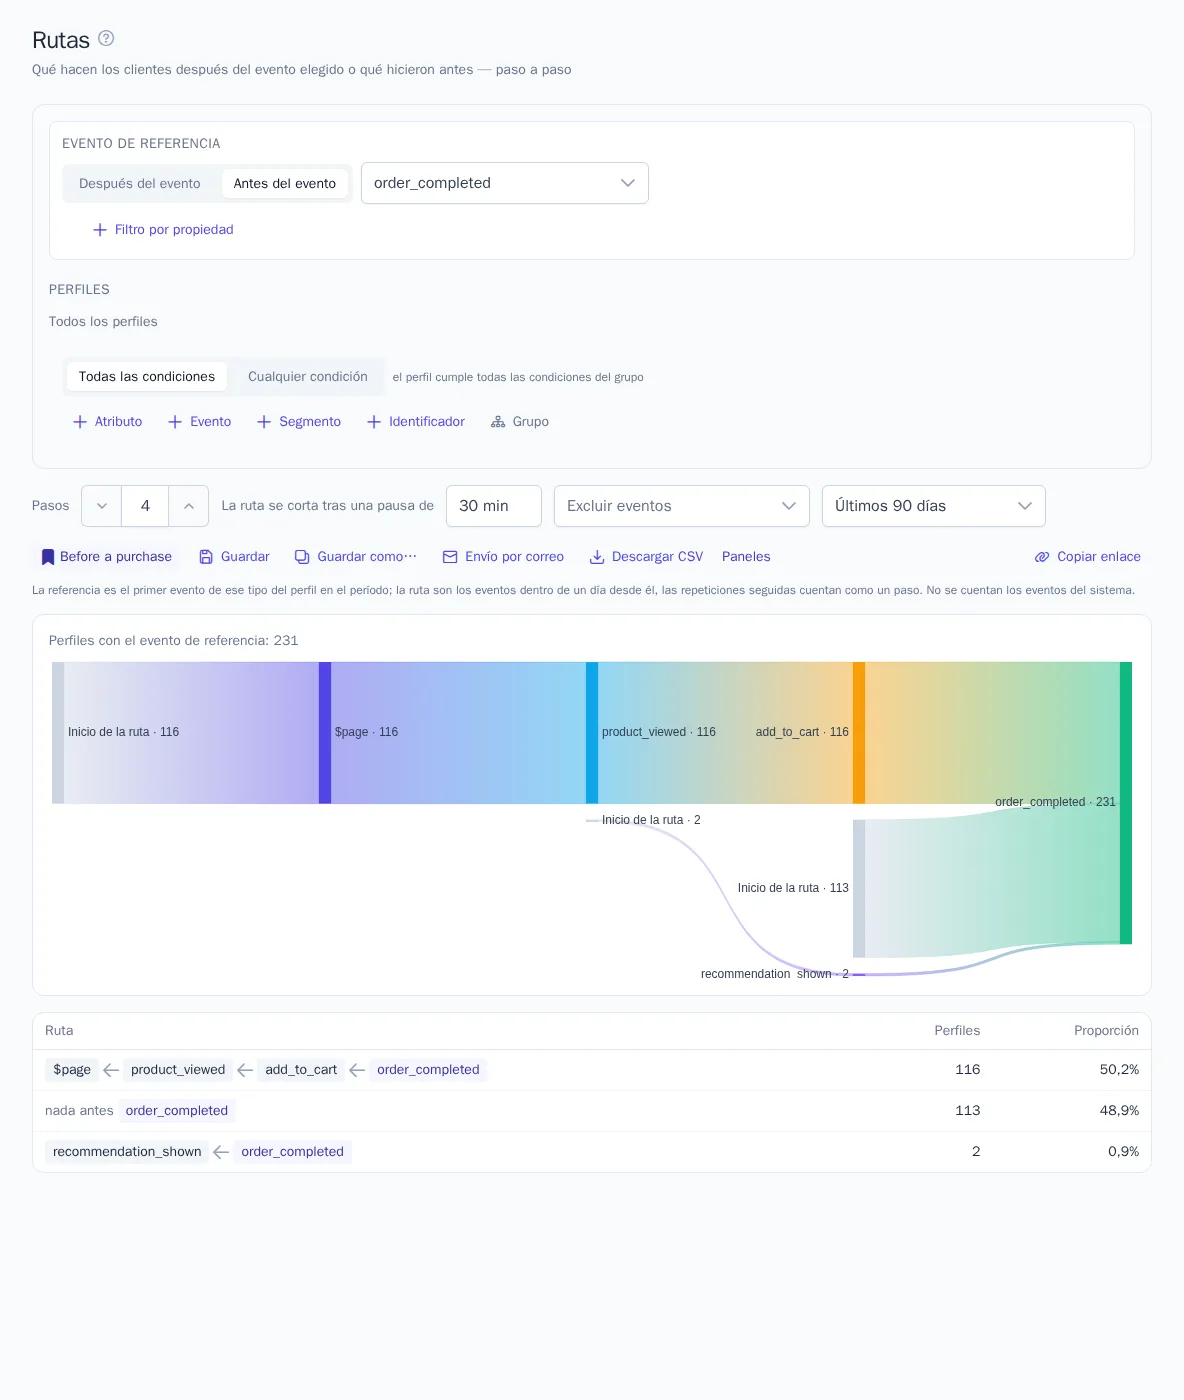Click the Envío por correo envelope icon
The width and height of the screenshot is (1184, 1400).
[450, 557]
